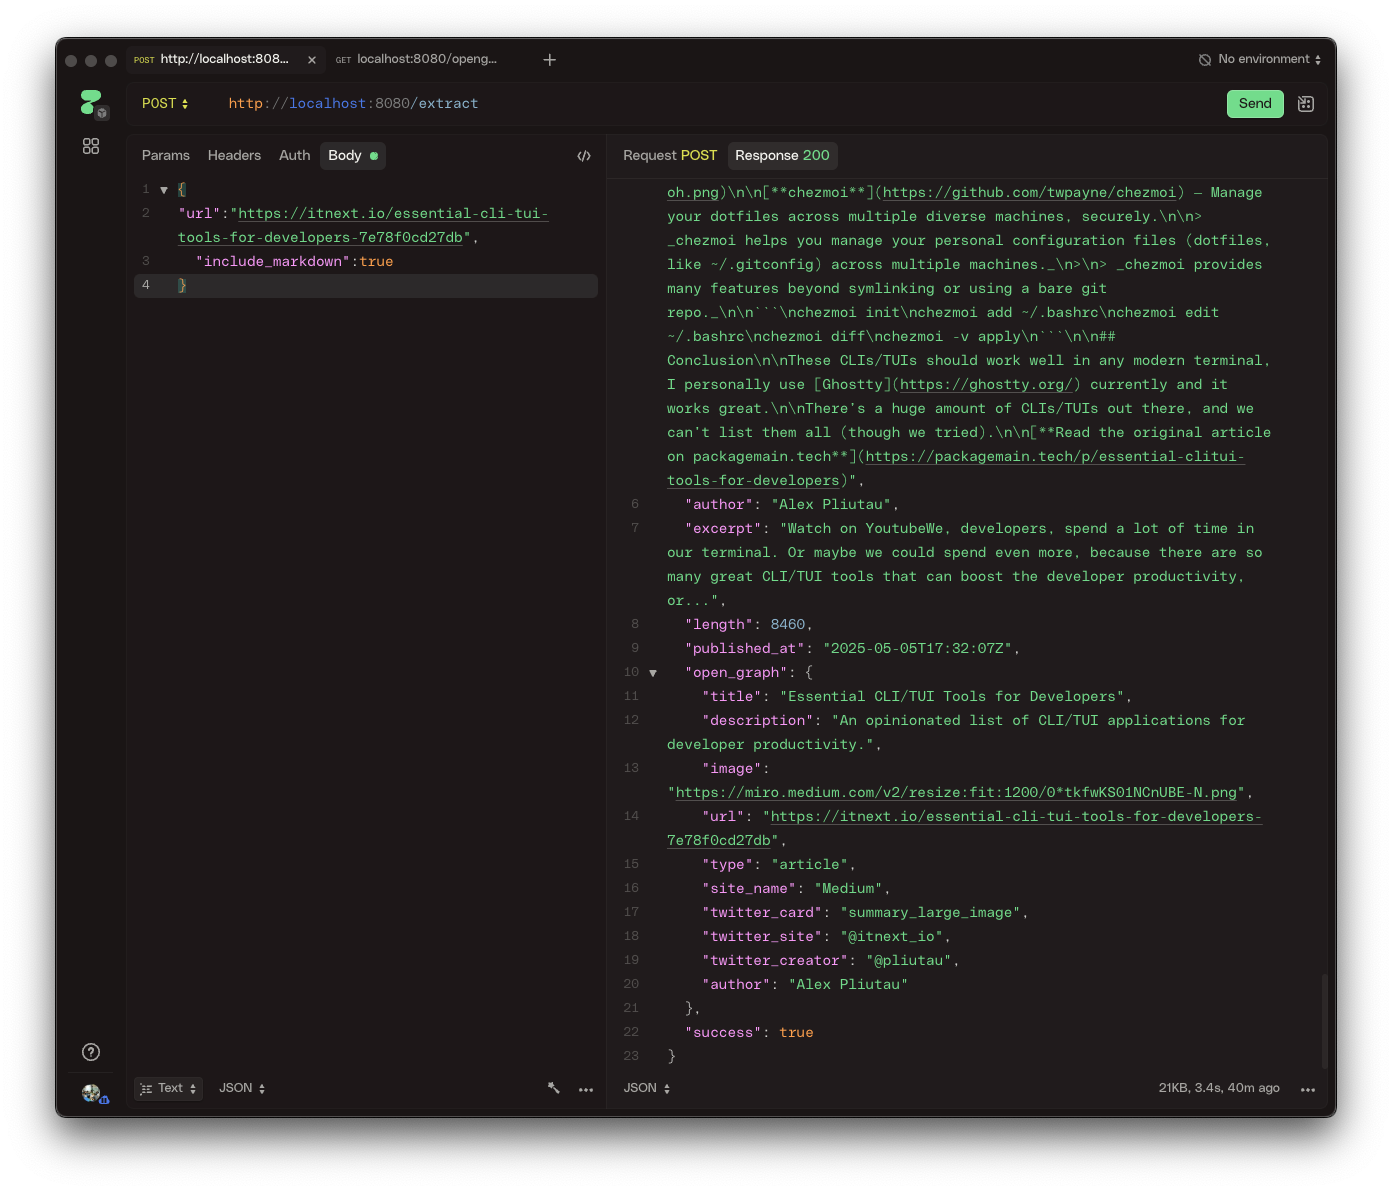Open the packagemain.tech article link
This screenshot has height=1191, width=1392.
coord(955,468)
